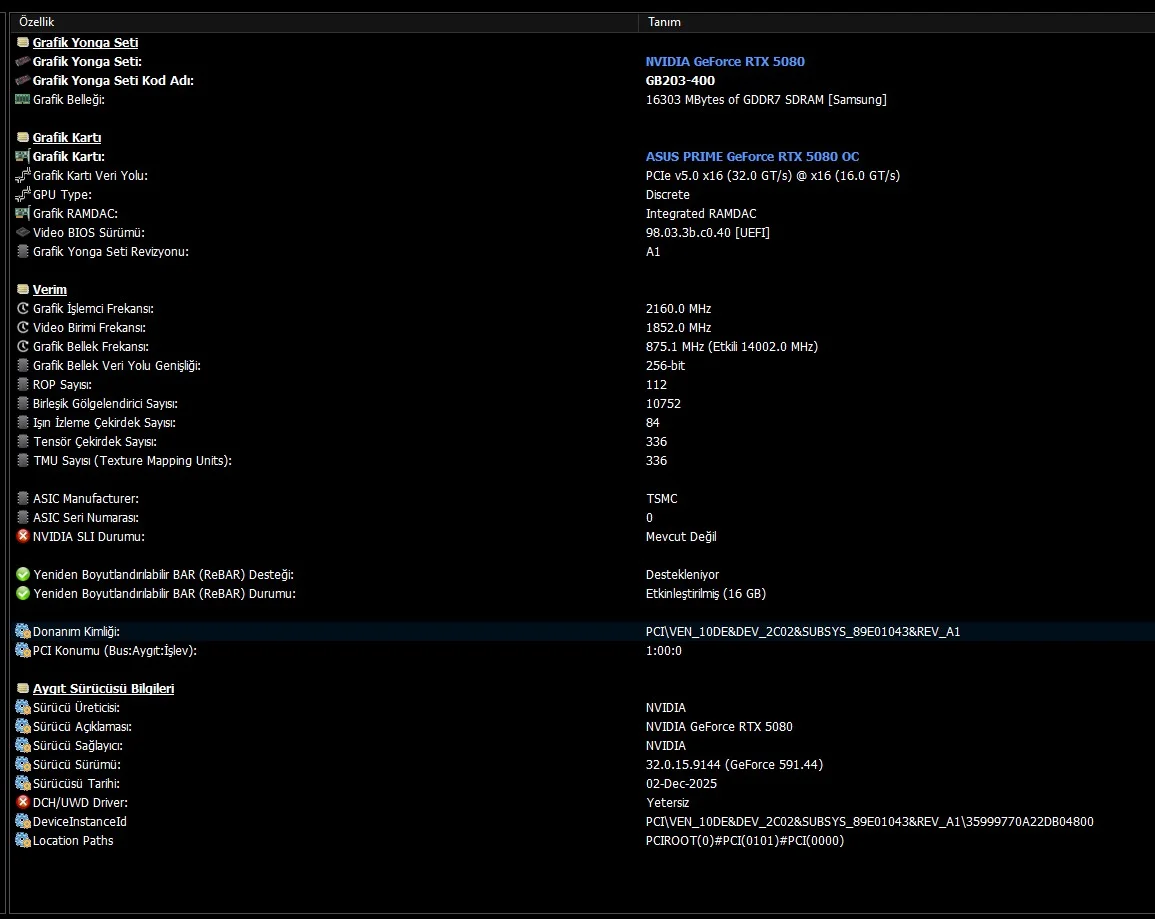1155x919 pixels.
Task: Open the blue NVIDIA GeForce RTX 5080 chipset link
Action: point(725,62)
